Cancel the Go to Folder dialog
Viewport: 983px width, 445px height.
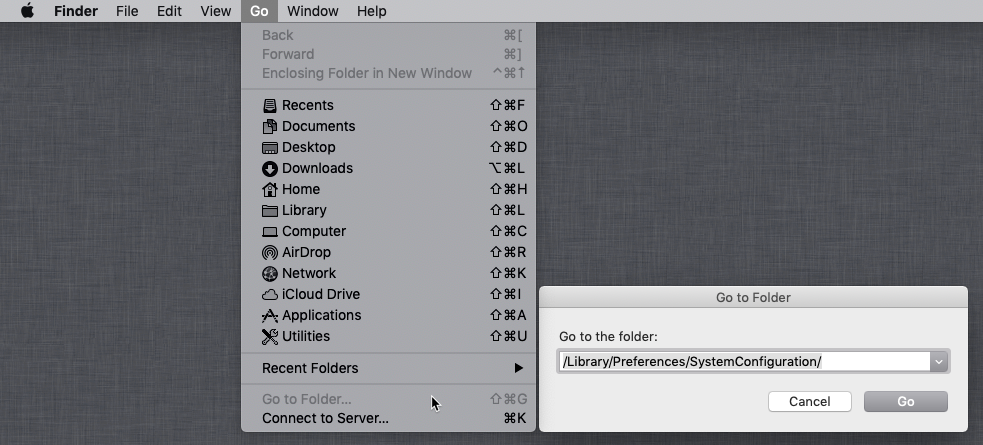809,402
